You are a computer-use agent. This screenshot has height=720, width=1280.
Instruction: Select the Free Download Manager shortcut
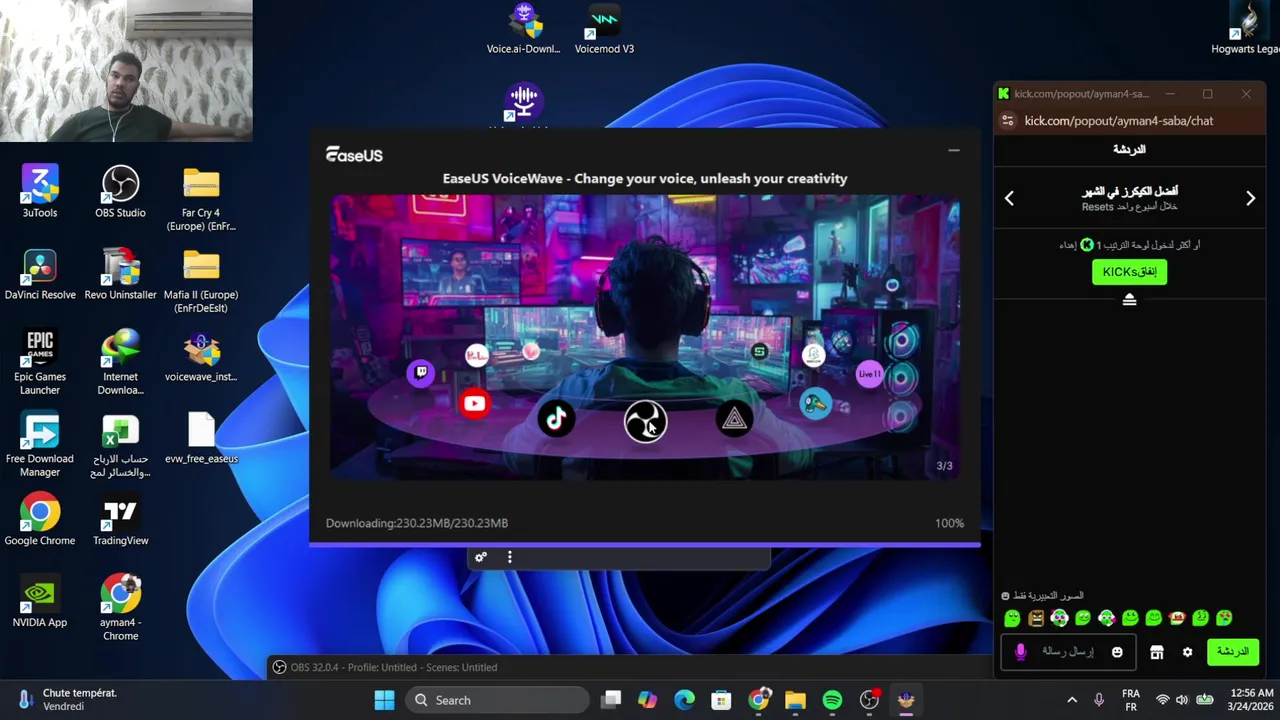(x=40, y=444)
